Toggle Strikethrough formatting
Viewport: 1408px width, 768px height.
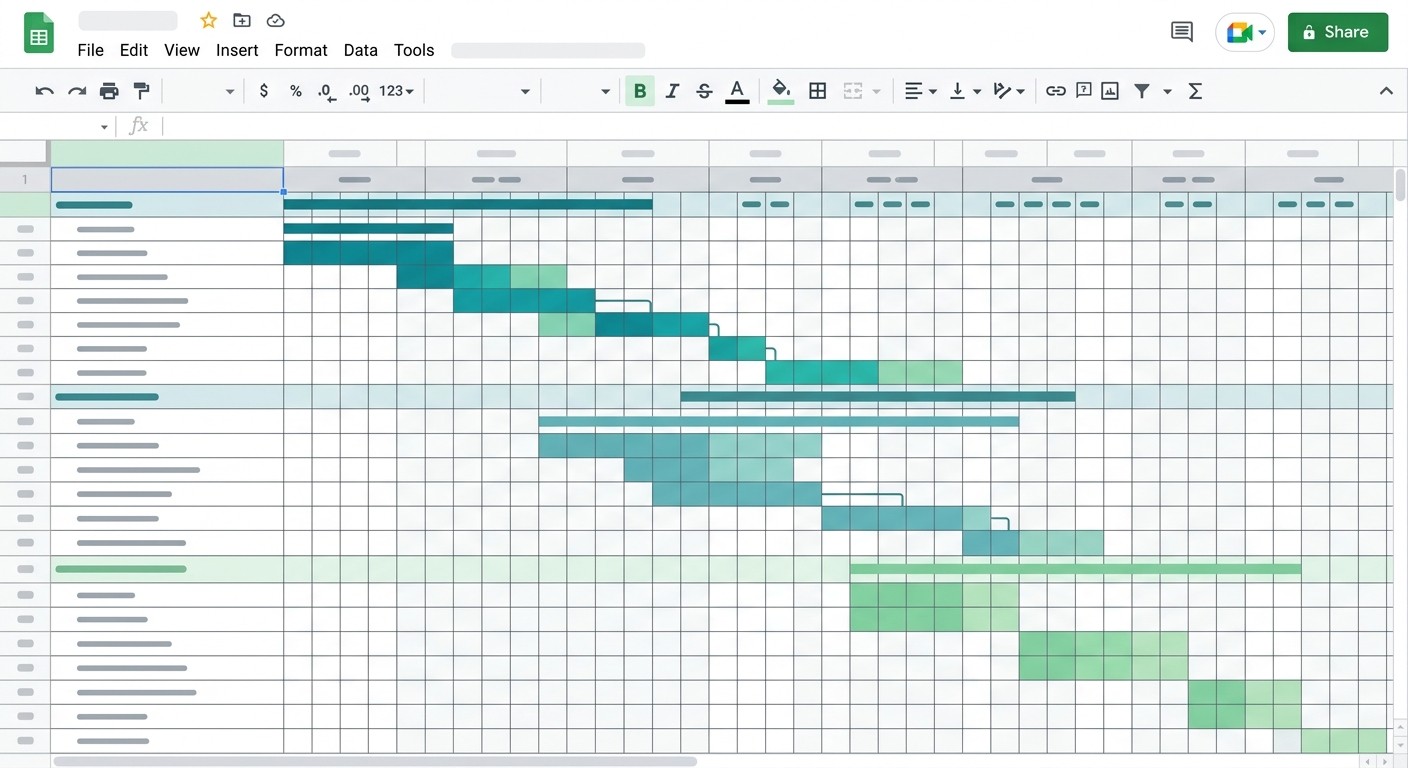(704, 91)
